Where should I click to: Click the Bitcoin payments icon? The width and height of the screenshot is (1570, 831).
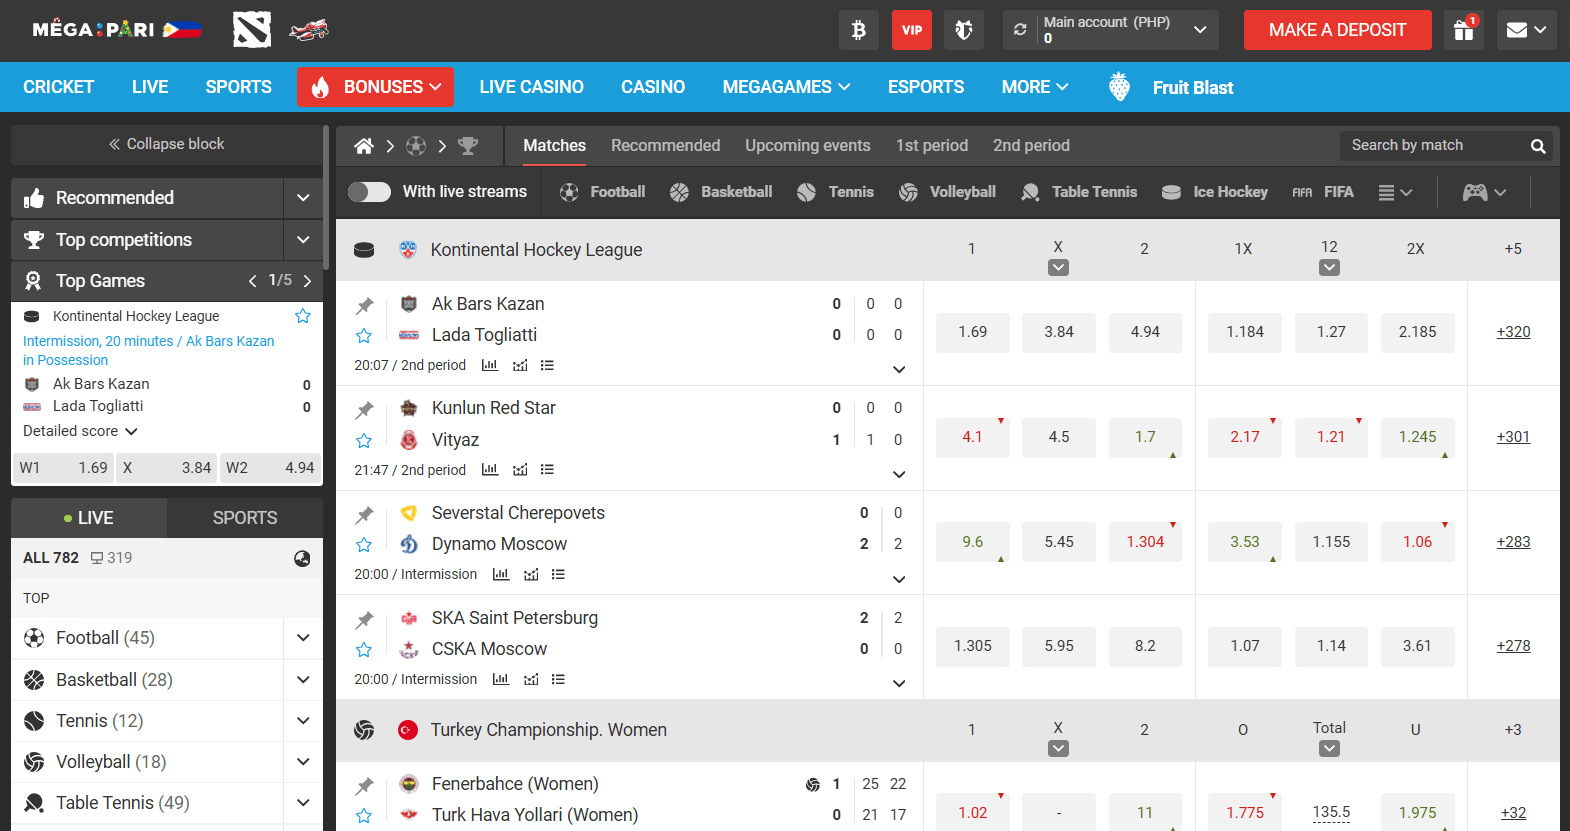pyautogui.click(x=859, y=30)
